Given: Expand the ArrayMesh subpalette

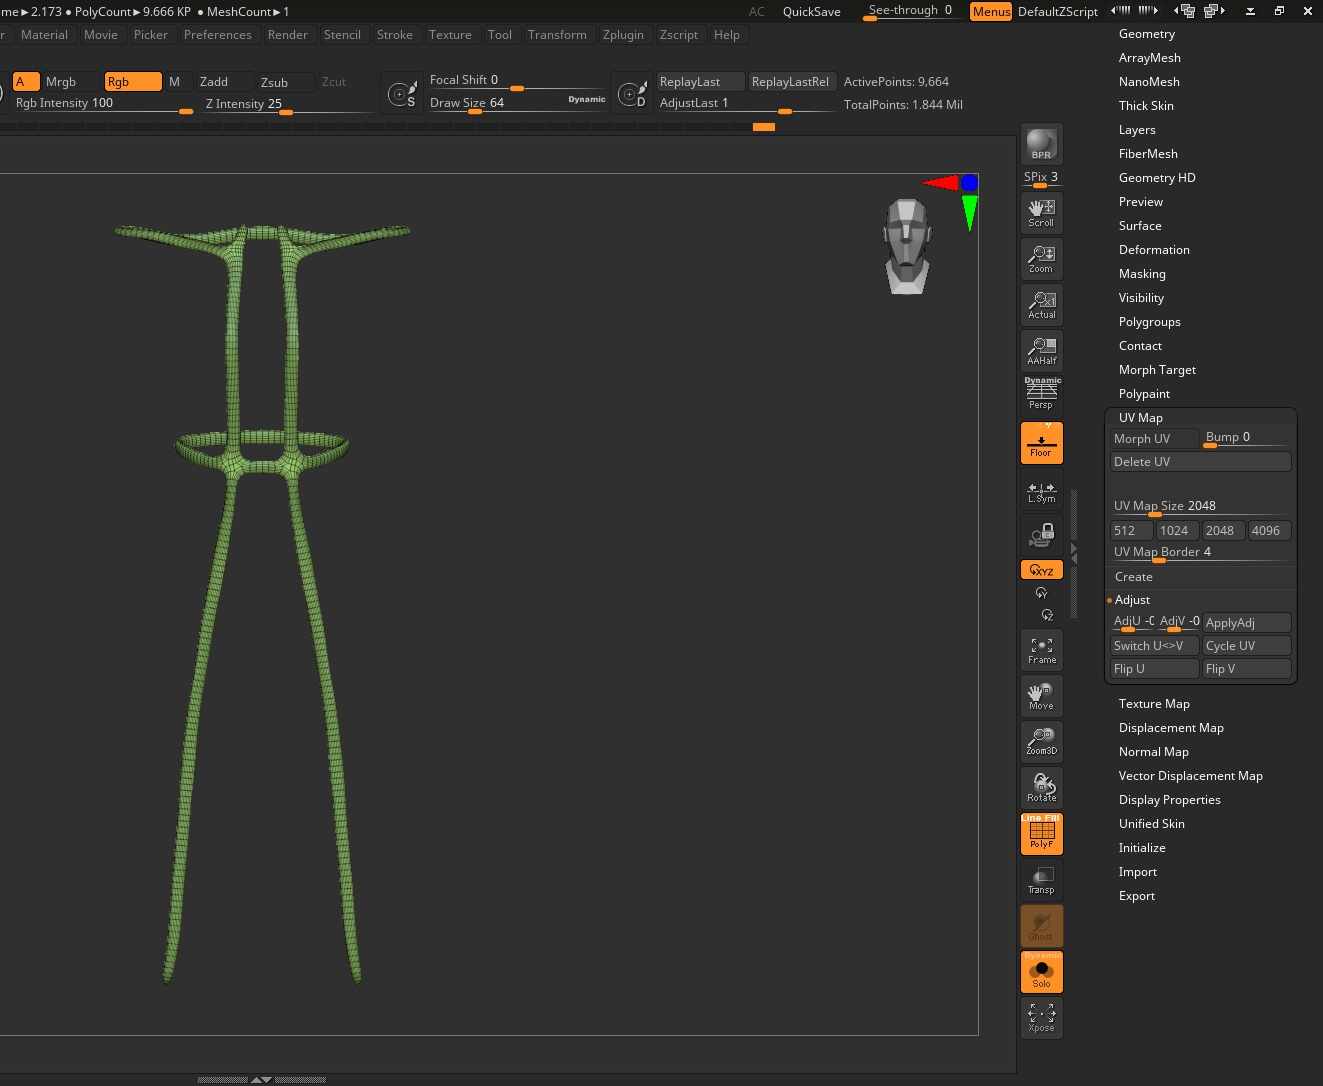Looking at the screenshot, I should tap(1149, 58).
